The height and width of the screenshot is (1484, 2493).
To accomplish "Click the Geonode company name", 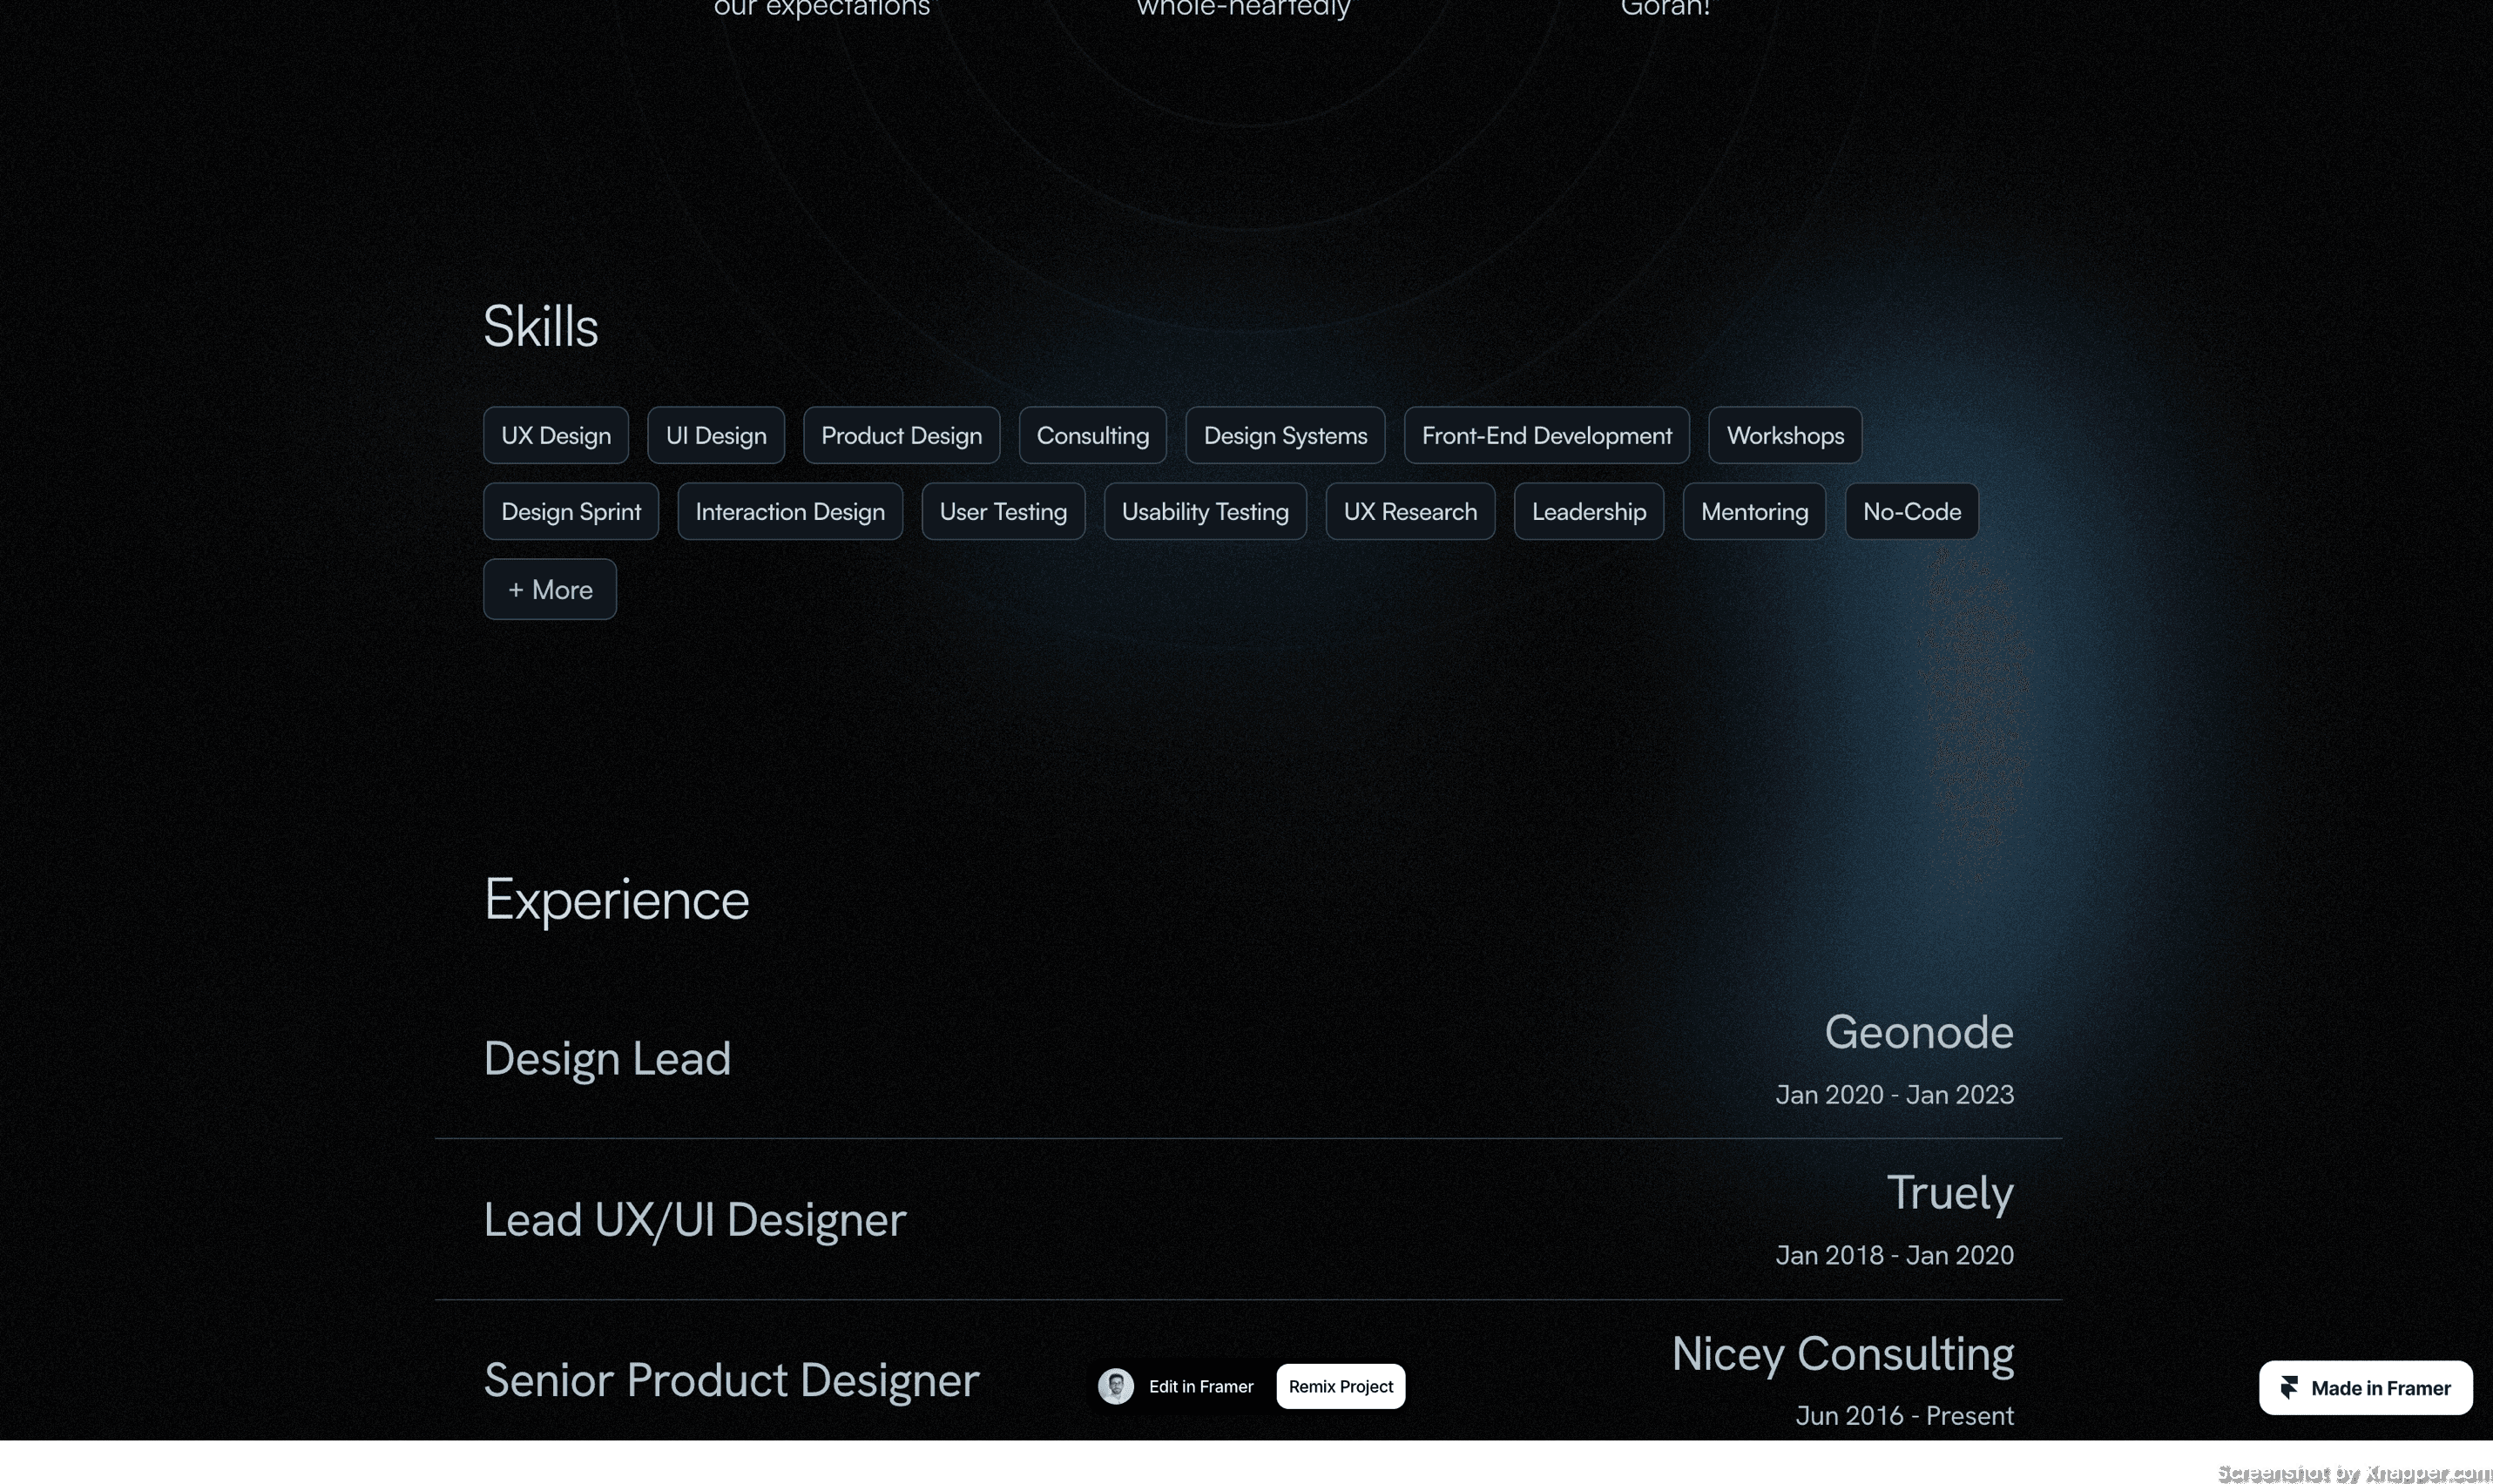I will (1918, 1032).
